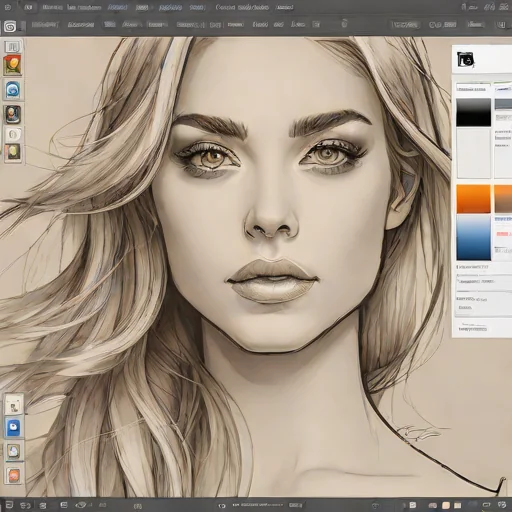Open the third blue-highlighted menu in top bar
This screenshot has width=512, height=512.
point(117,7)
